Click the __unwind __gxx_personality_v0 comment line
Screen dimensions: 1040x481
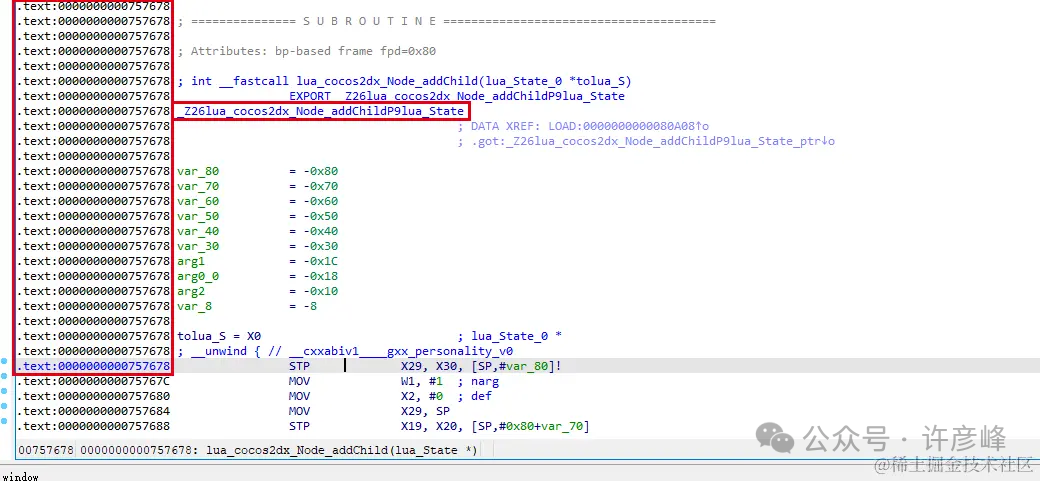(x=345, y=351)
